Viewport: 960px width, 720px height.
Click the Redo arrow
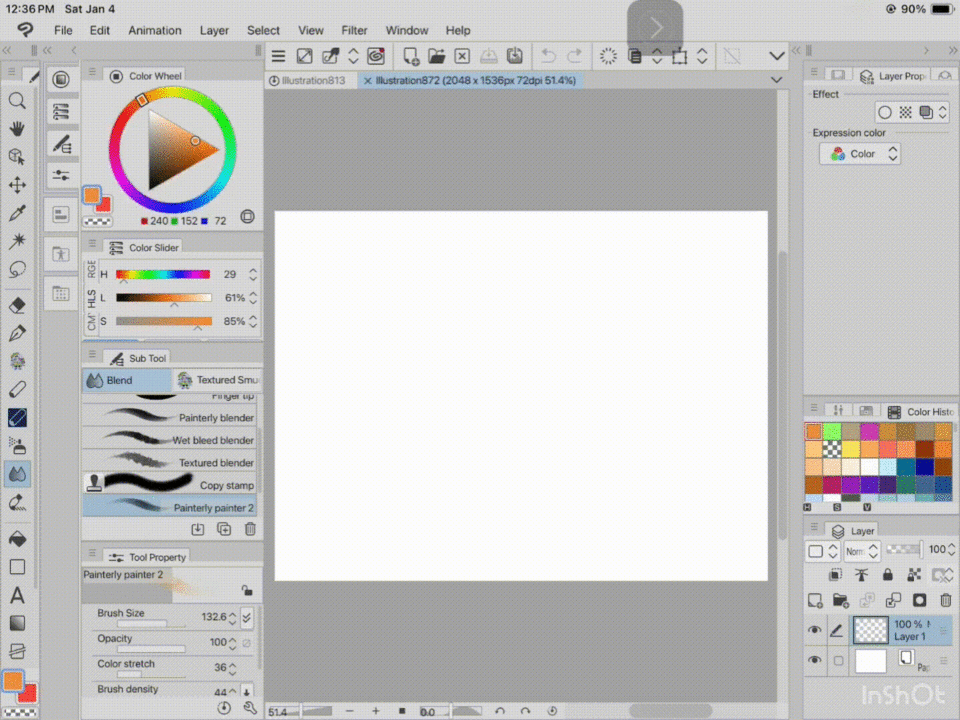(574, 56)
